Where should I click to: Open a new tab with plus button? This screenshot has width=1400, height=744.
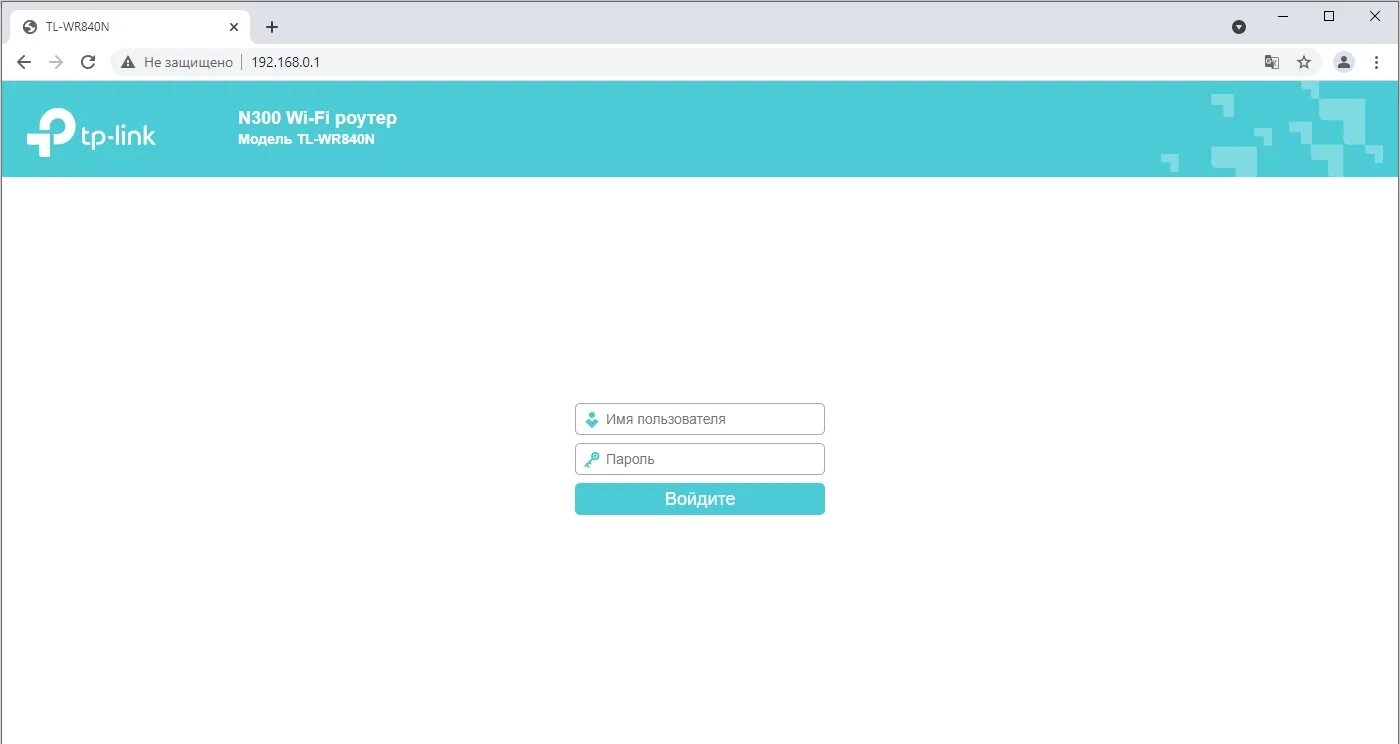tap(272, 27)
